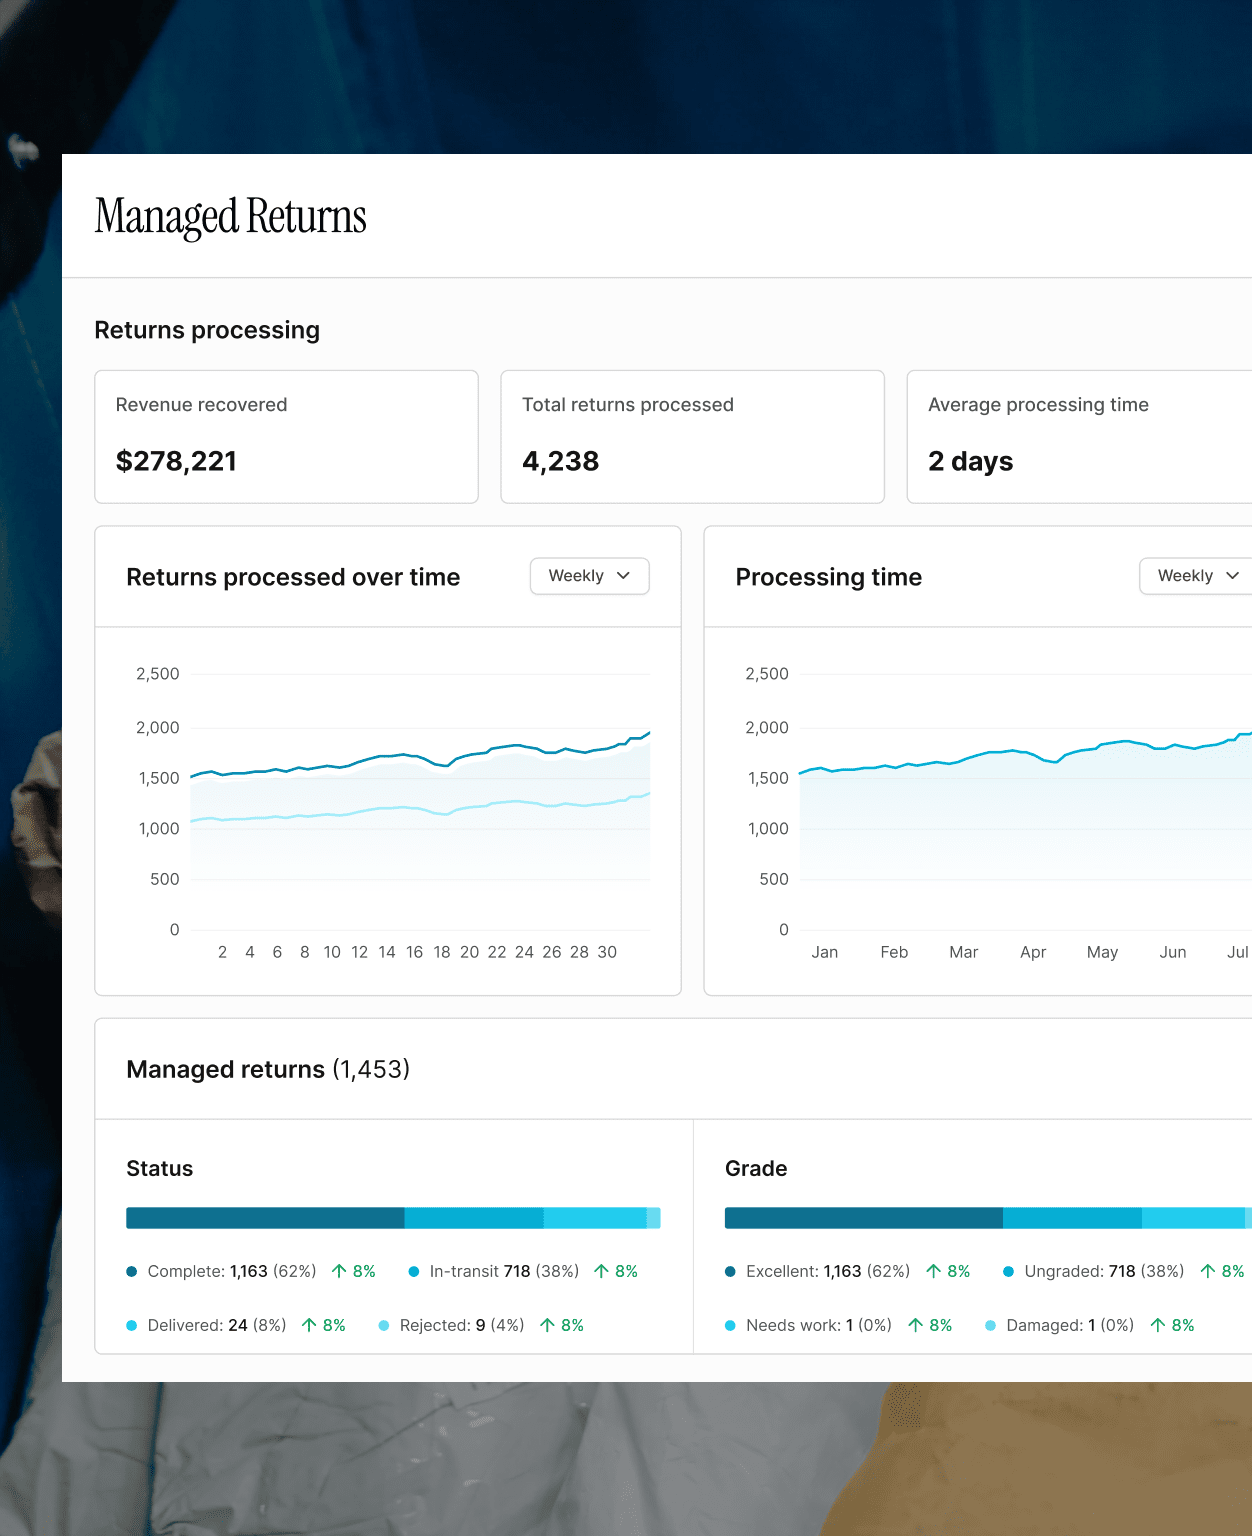Click the Damaged: 1 (0%) label

click(1070, 1326)
